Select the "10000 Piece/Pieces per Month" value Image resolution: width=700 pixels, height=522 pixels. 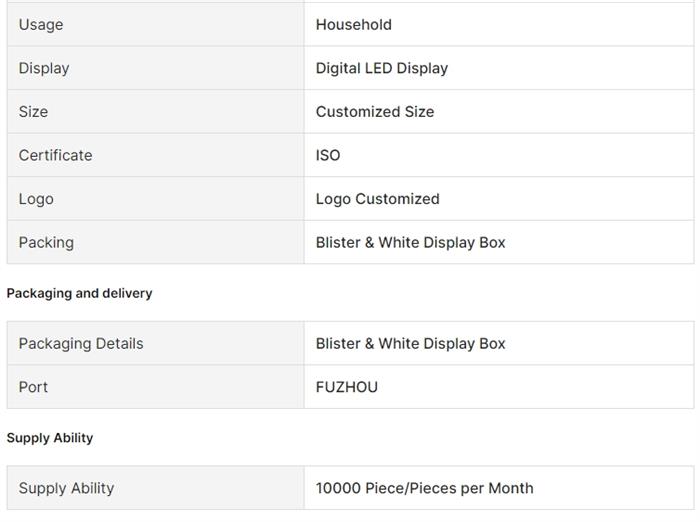point(424,488)
